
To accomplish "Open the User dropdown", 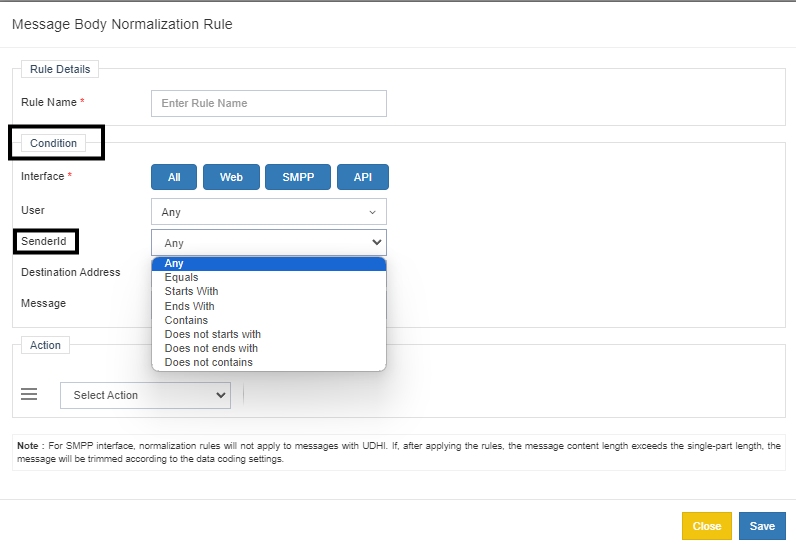I will 268,212.
